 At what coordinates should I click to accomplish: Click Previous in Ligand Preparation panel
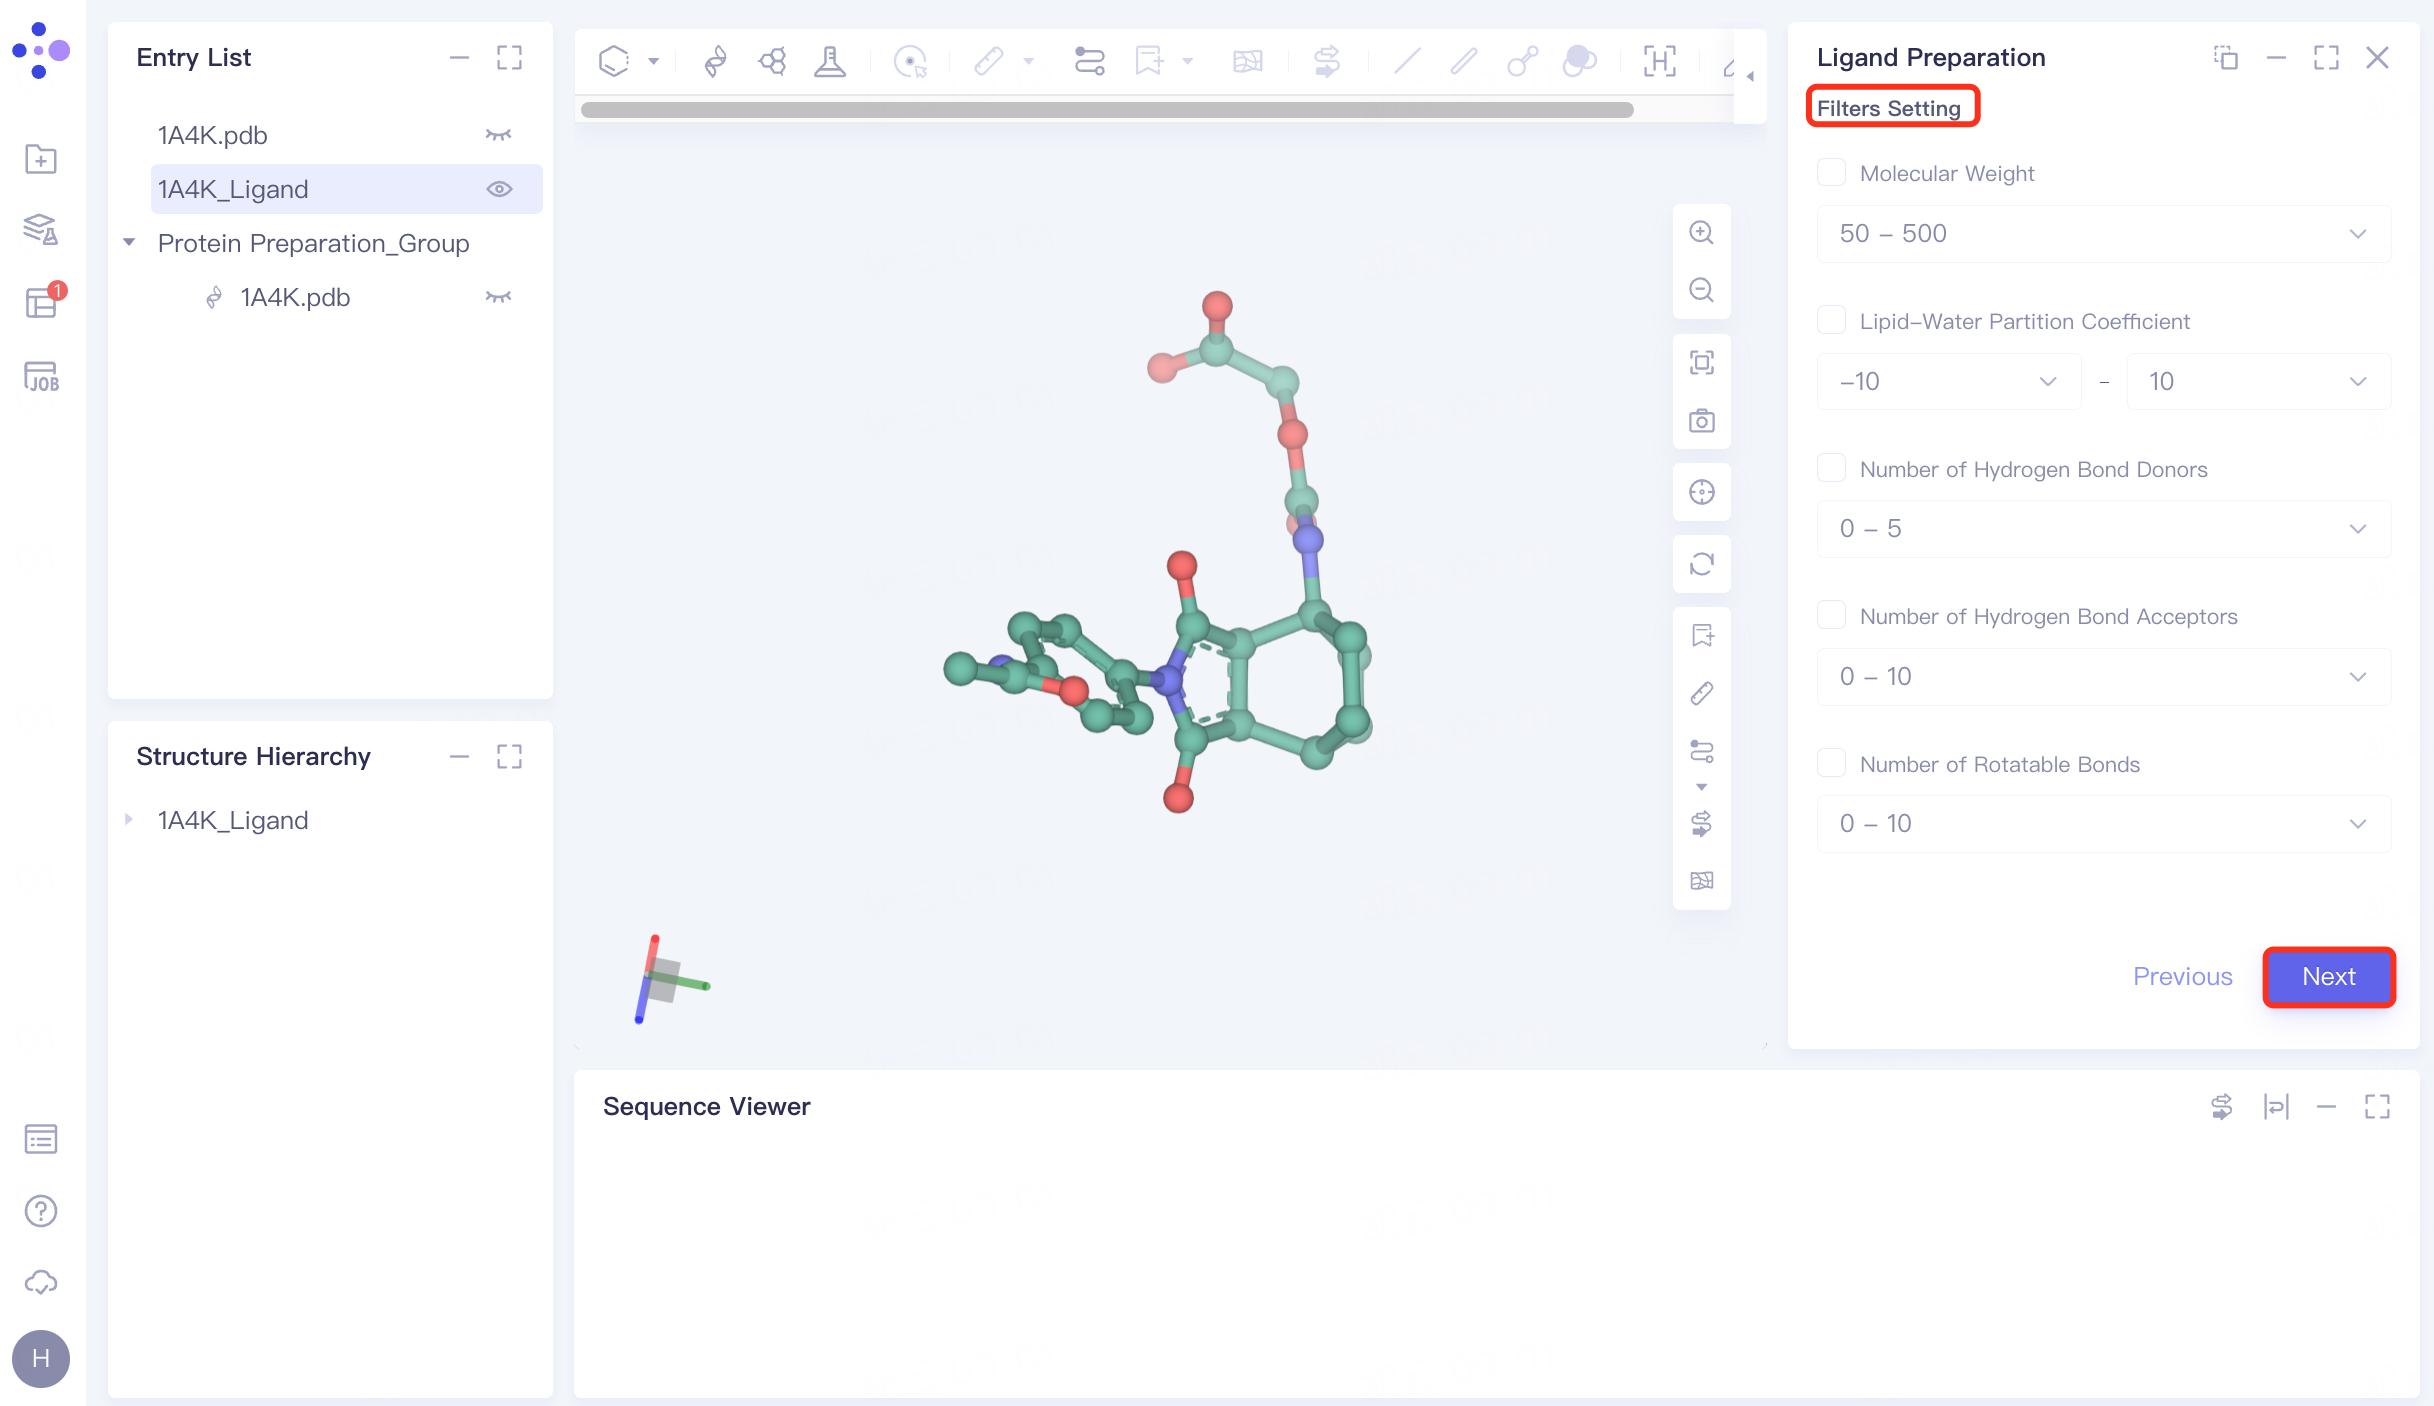click(x=2183, y=976)
